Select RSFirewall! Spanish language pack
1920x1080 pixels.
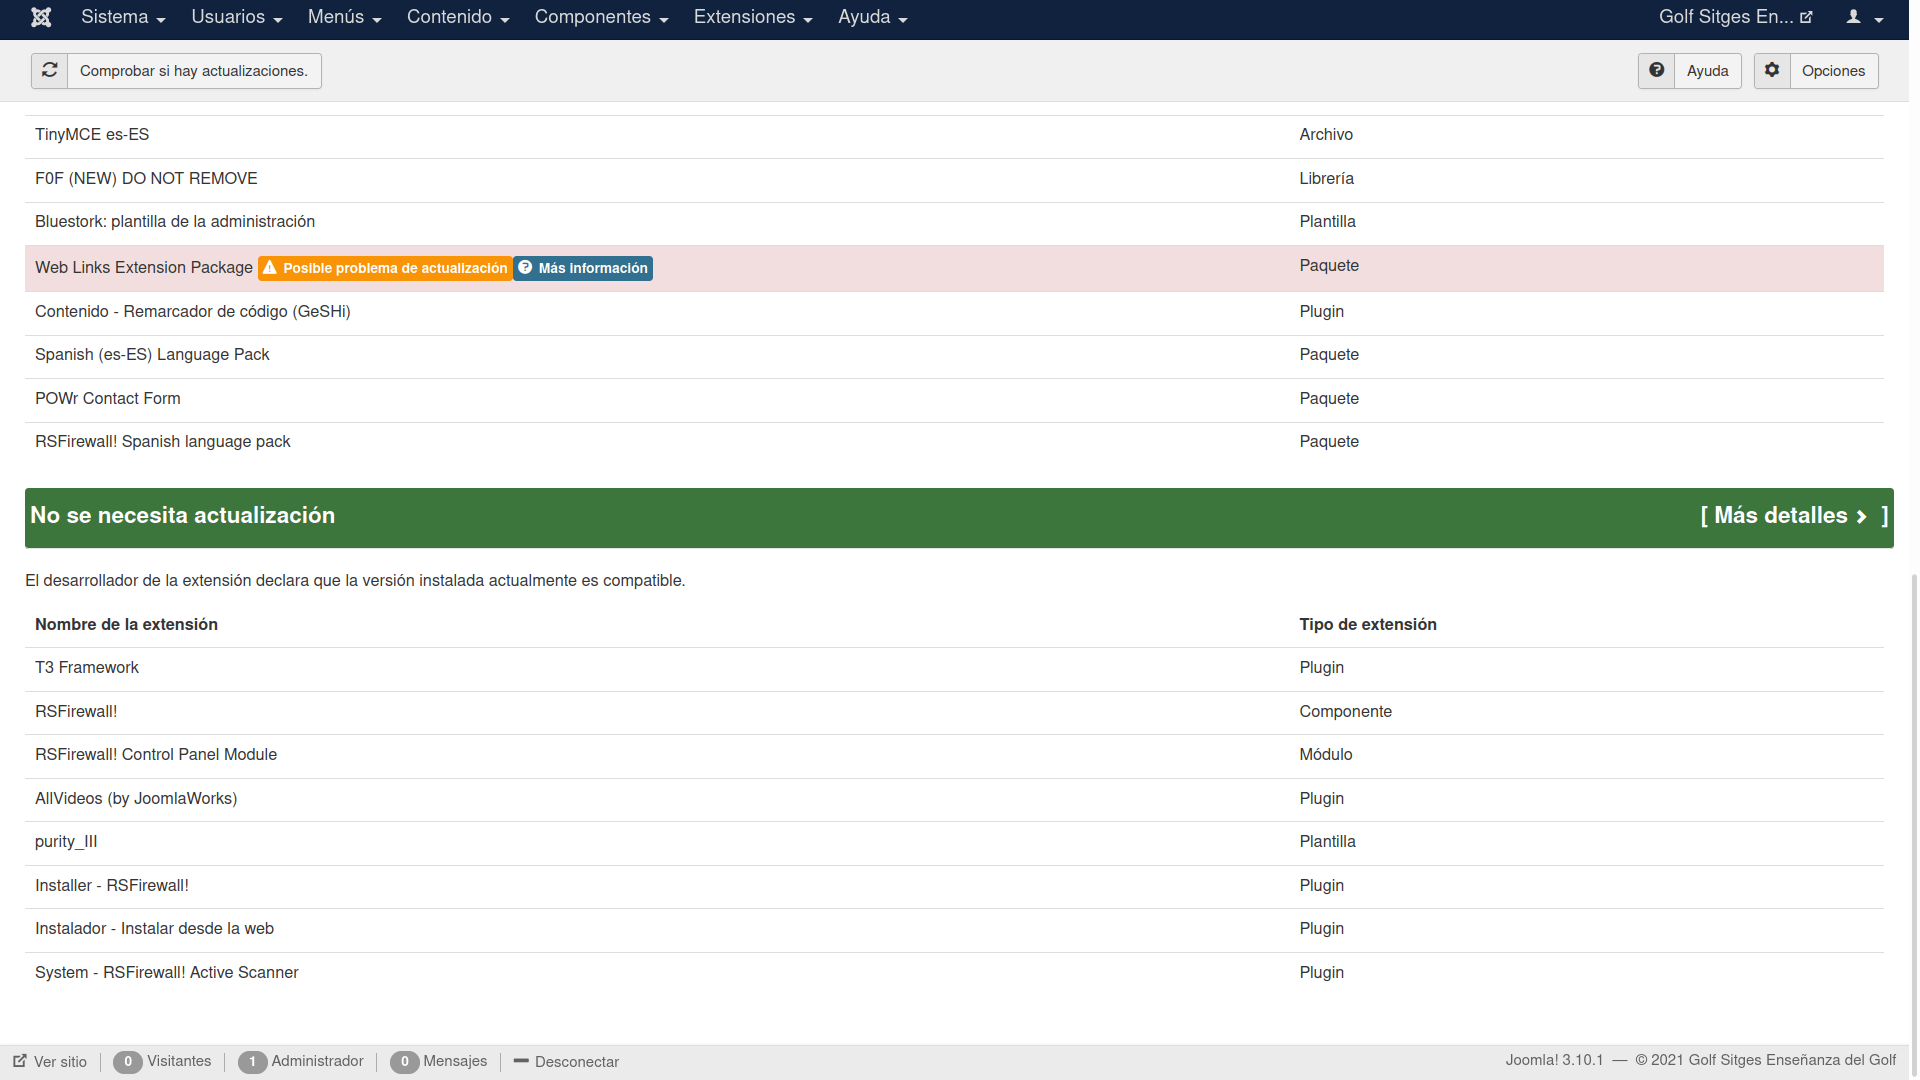point(163,442)
